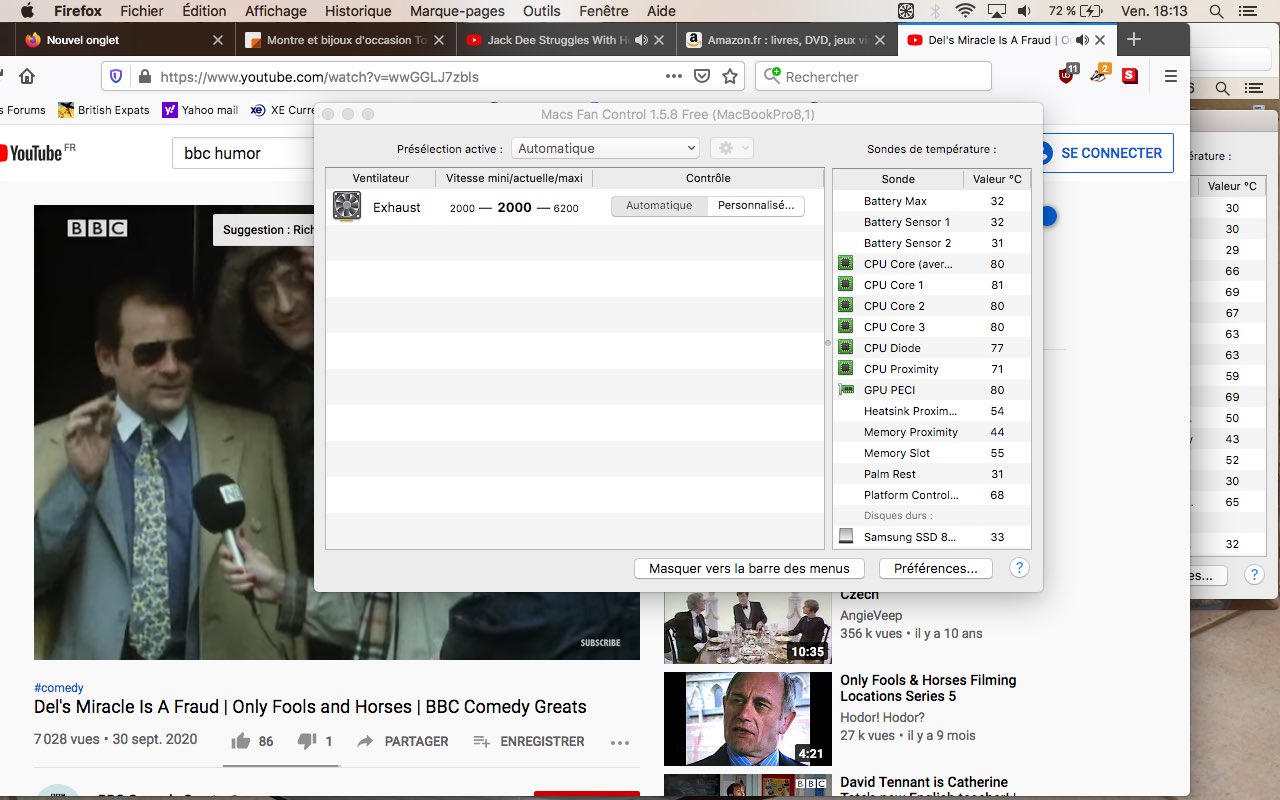Go to the YouTube home logo
Viewport: 1280px width, 800px height.
(38, 152)
